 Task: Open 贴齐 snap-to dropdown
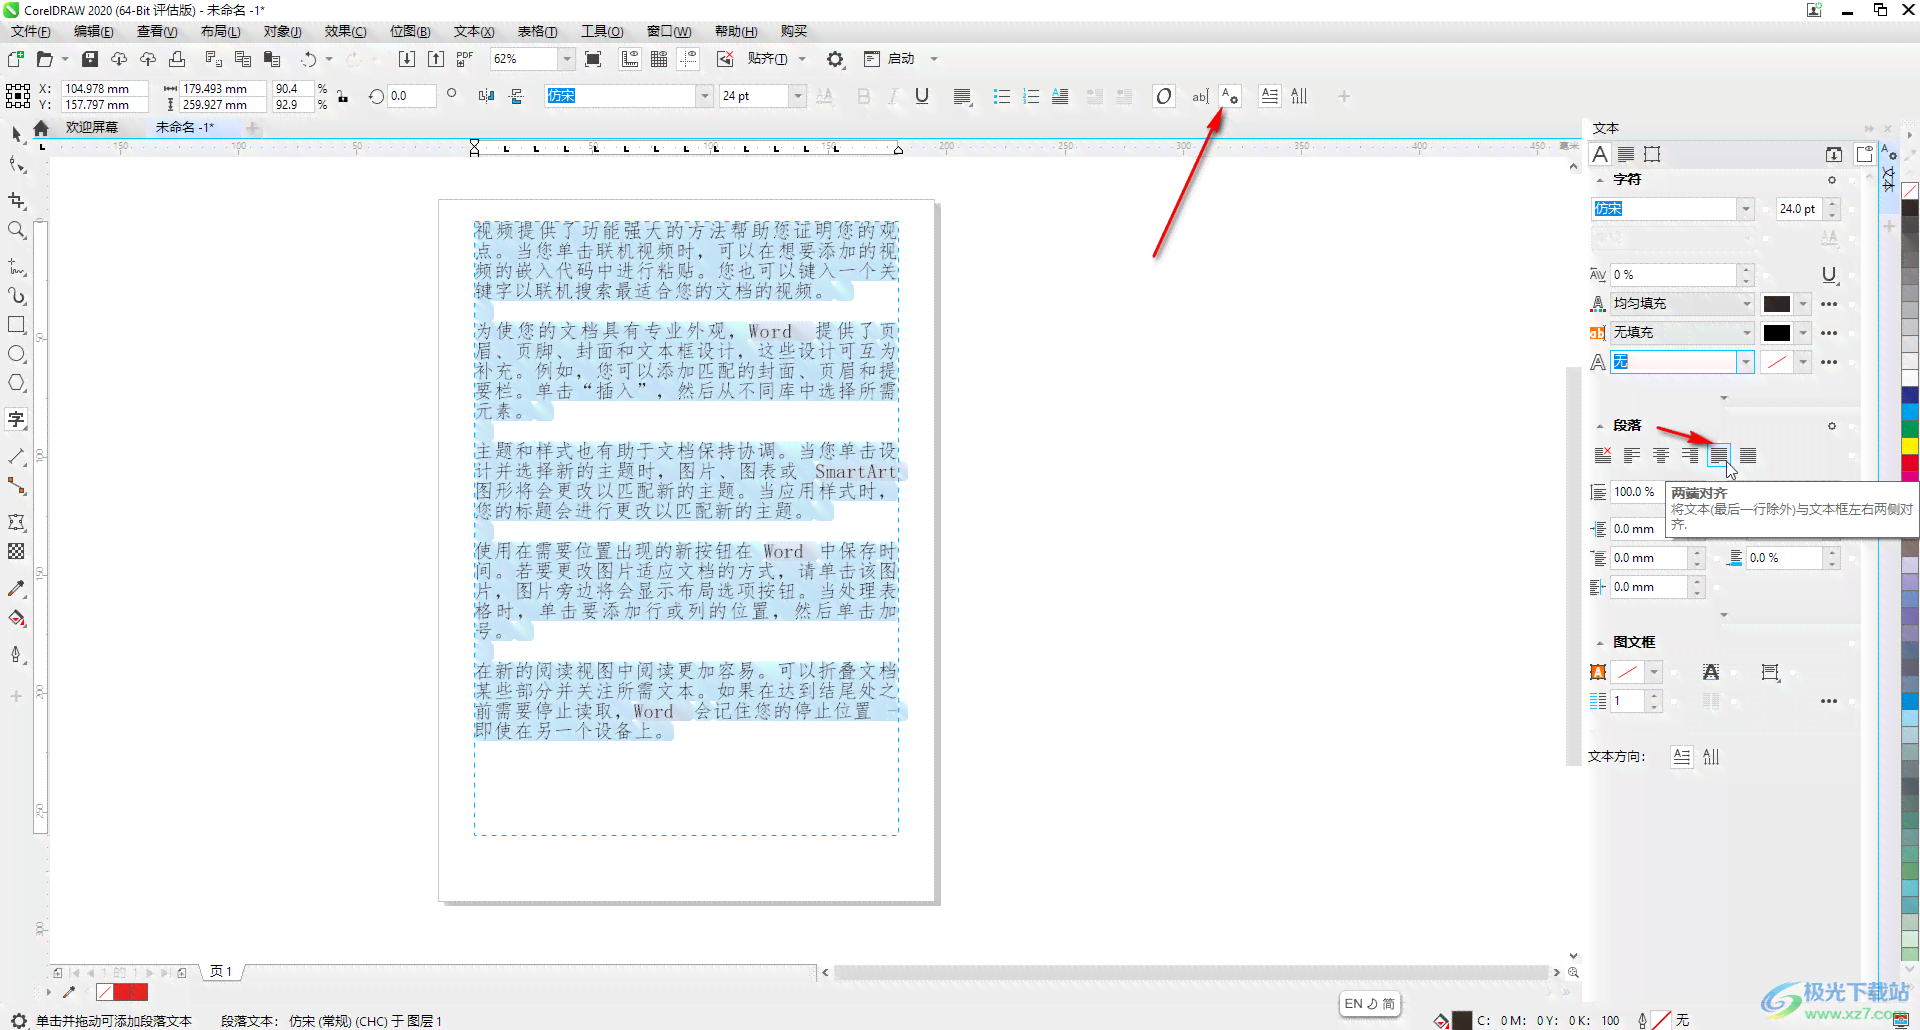(x=802, y=59)
